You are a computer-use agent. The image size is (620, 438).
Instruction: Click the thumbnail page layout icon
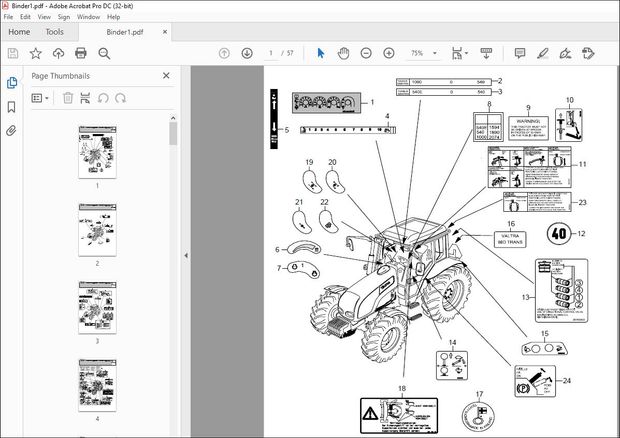85,98
